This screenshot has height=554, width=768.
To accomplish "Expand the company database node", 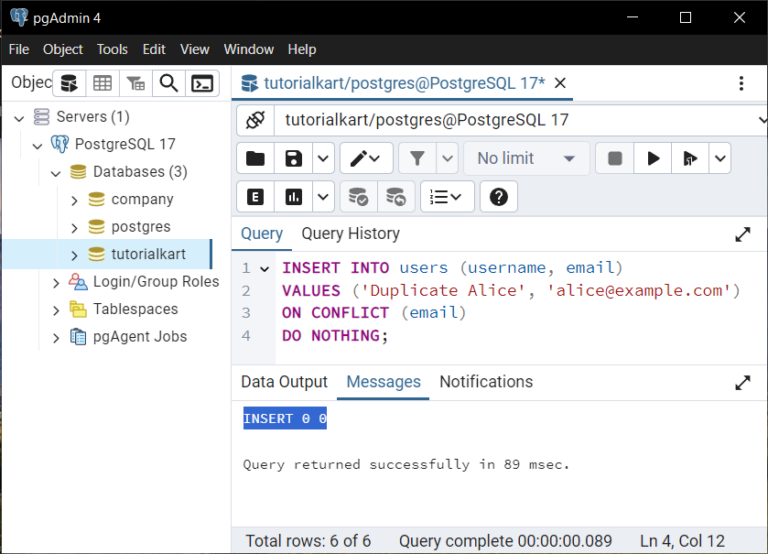I will [74, 200].
